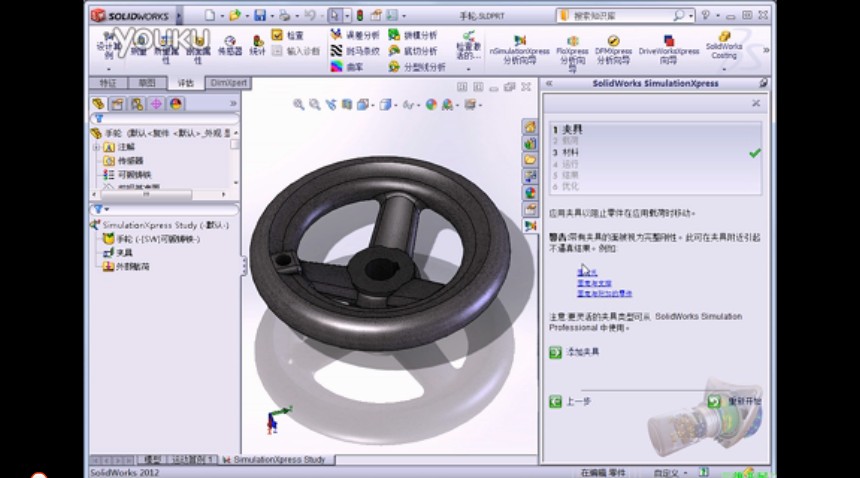Launch DriveWorksXpress wizard
The image size is (860, 478).
(669, 49)
